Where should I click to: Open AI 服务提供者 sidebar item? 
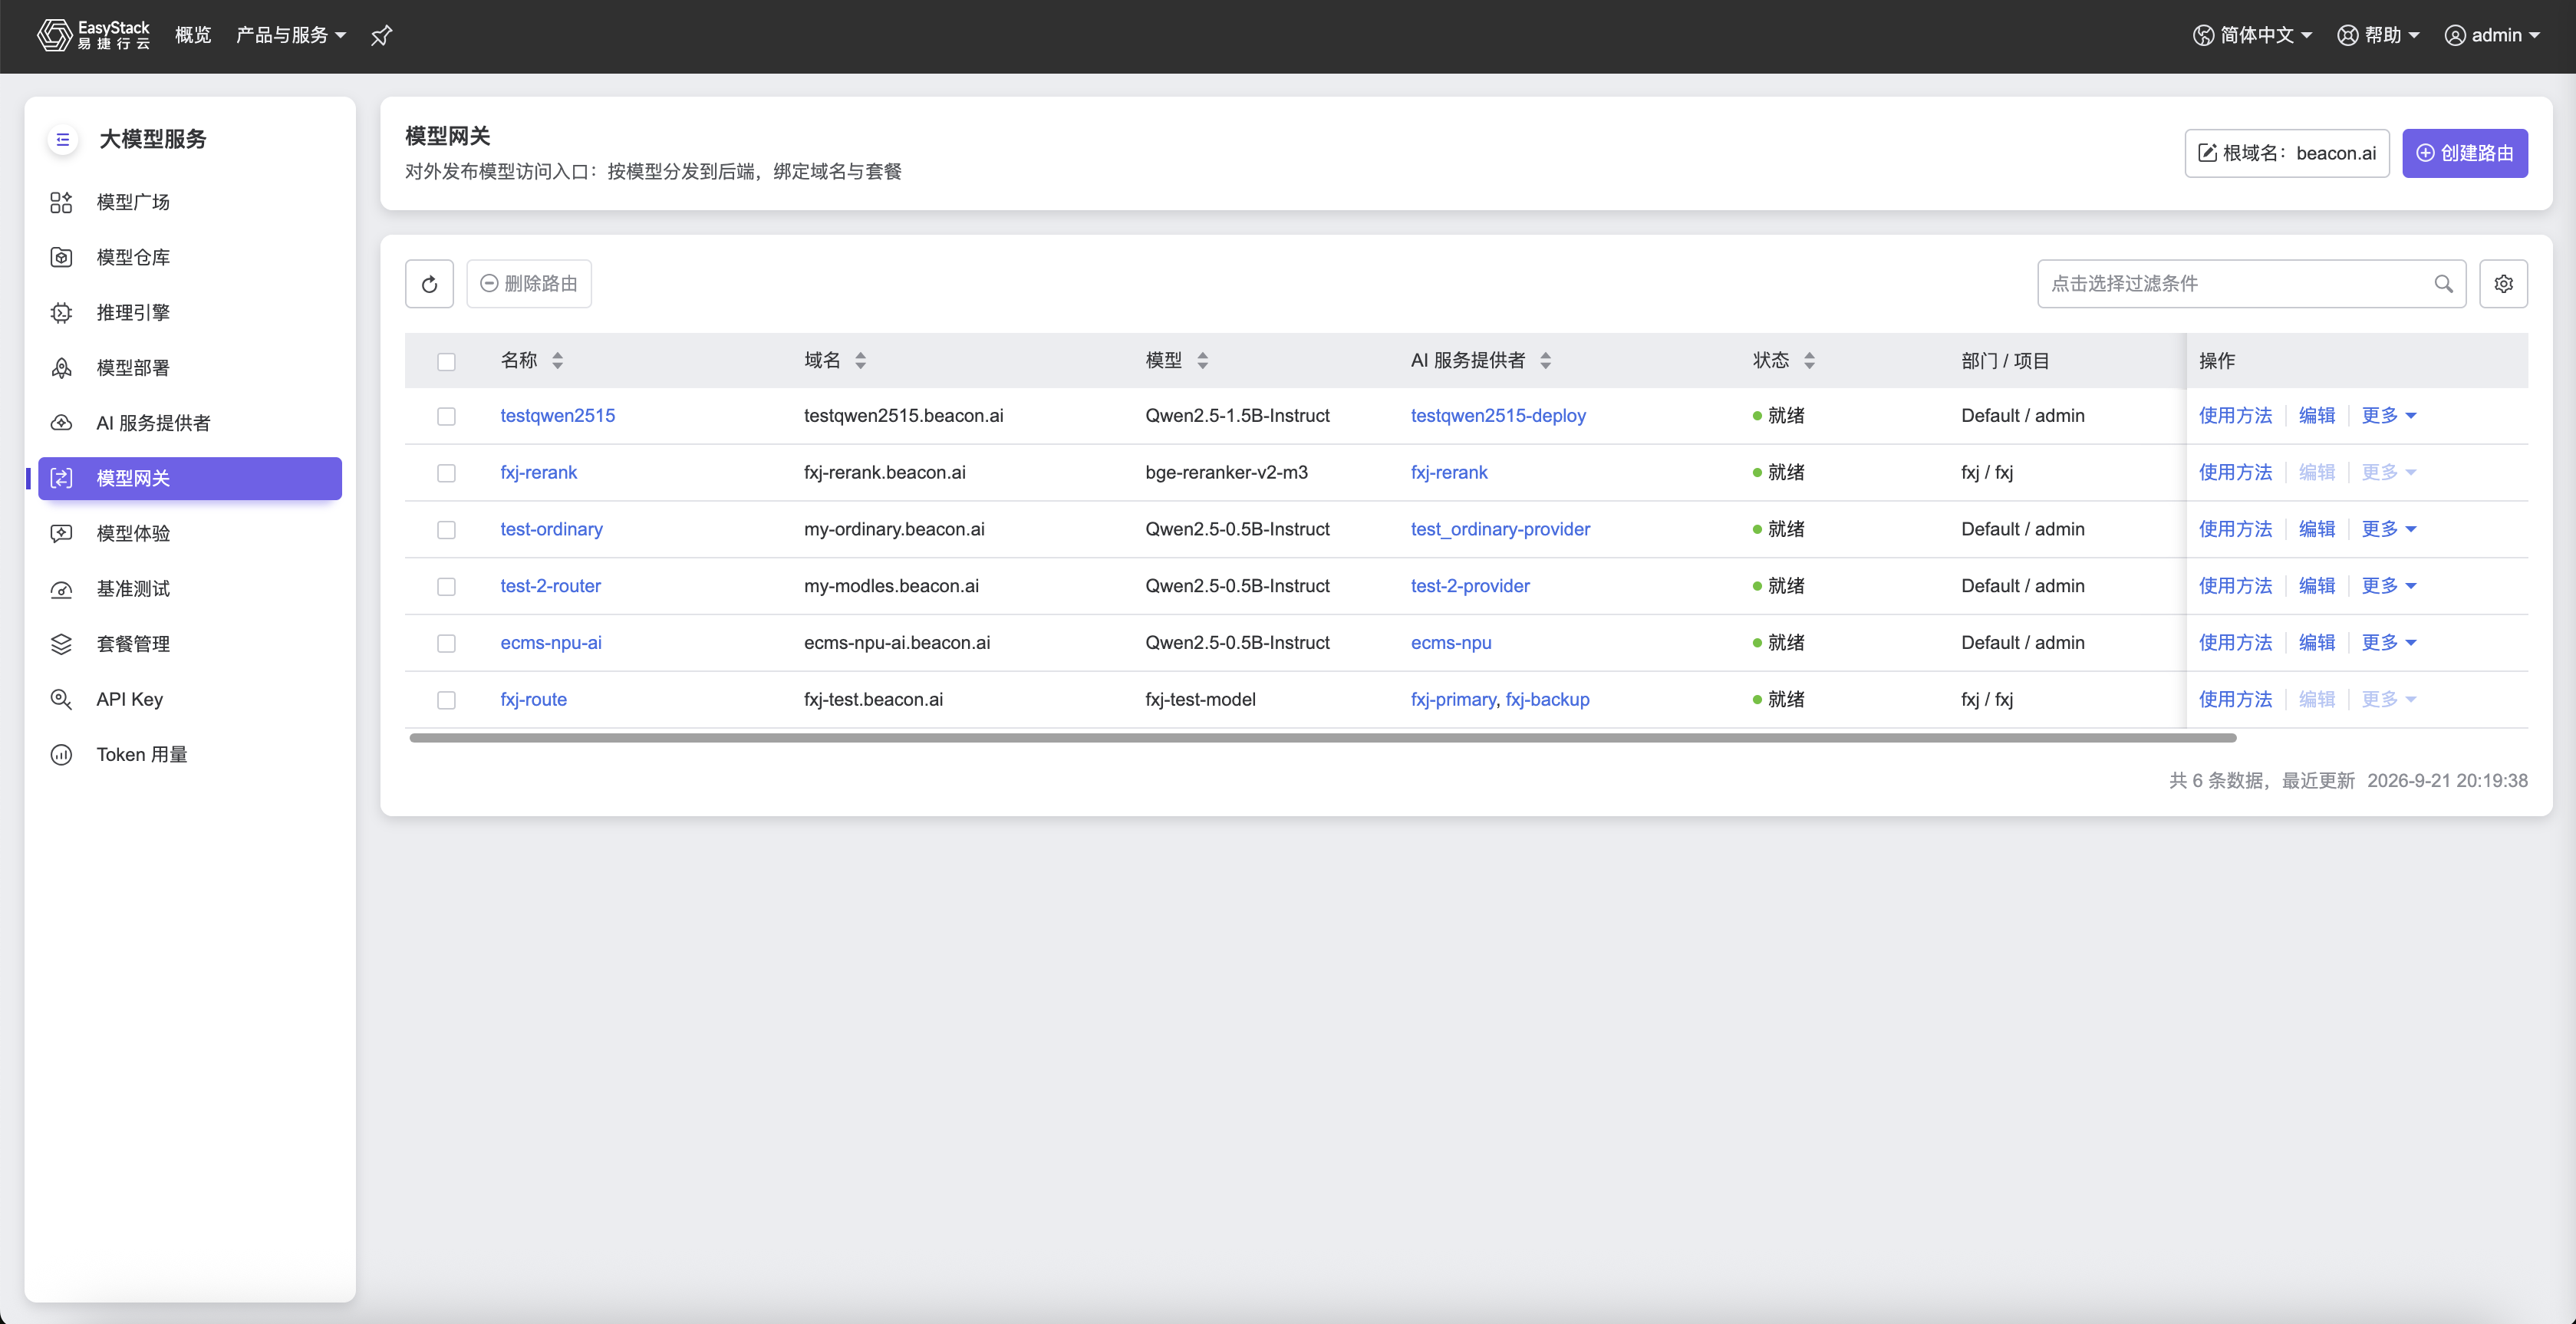tap(190, 423)
